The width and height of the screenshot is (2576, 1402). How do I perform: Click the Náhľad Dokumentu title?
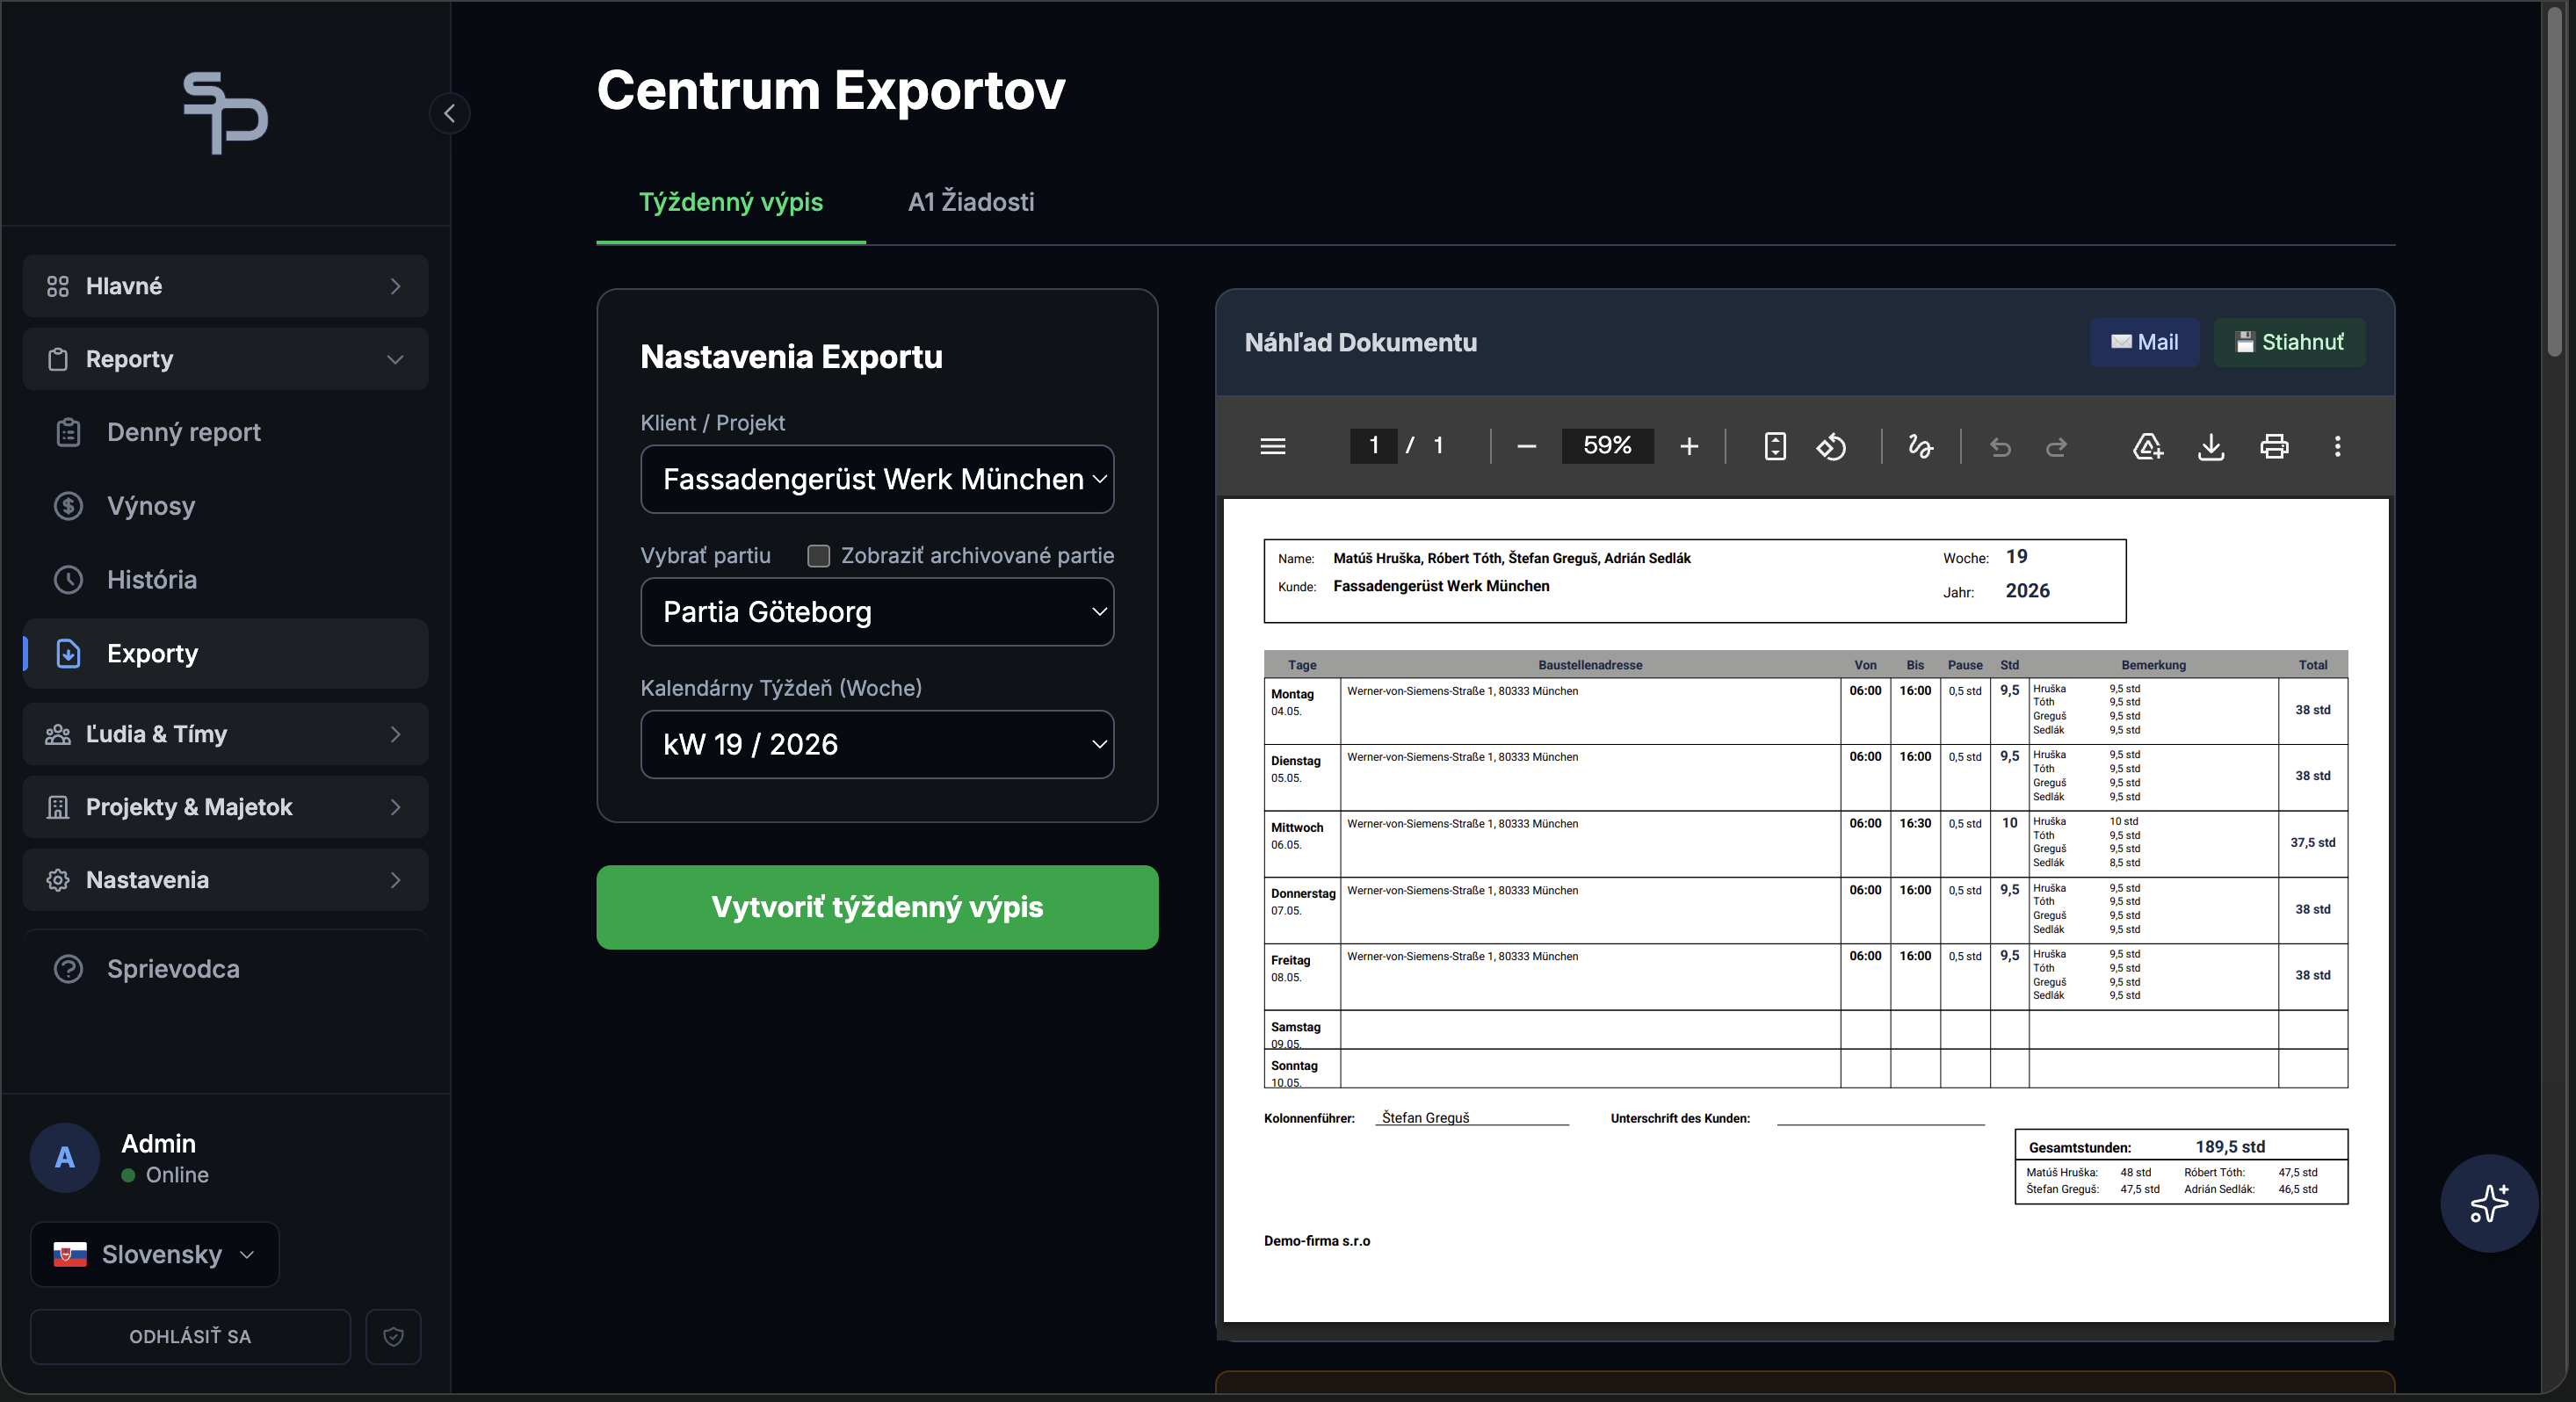pyautogui.click(x=1360, y=343)
